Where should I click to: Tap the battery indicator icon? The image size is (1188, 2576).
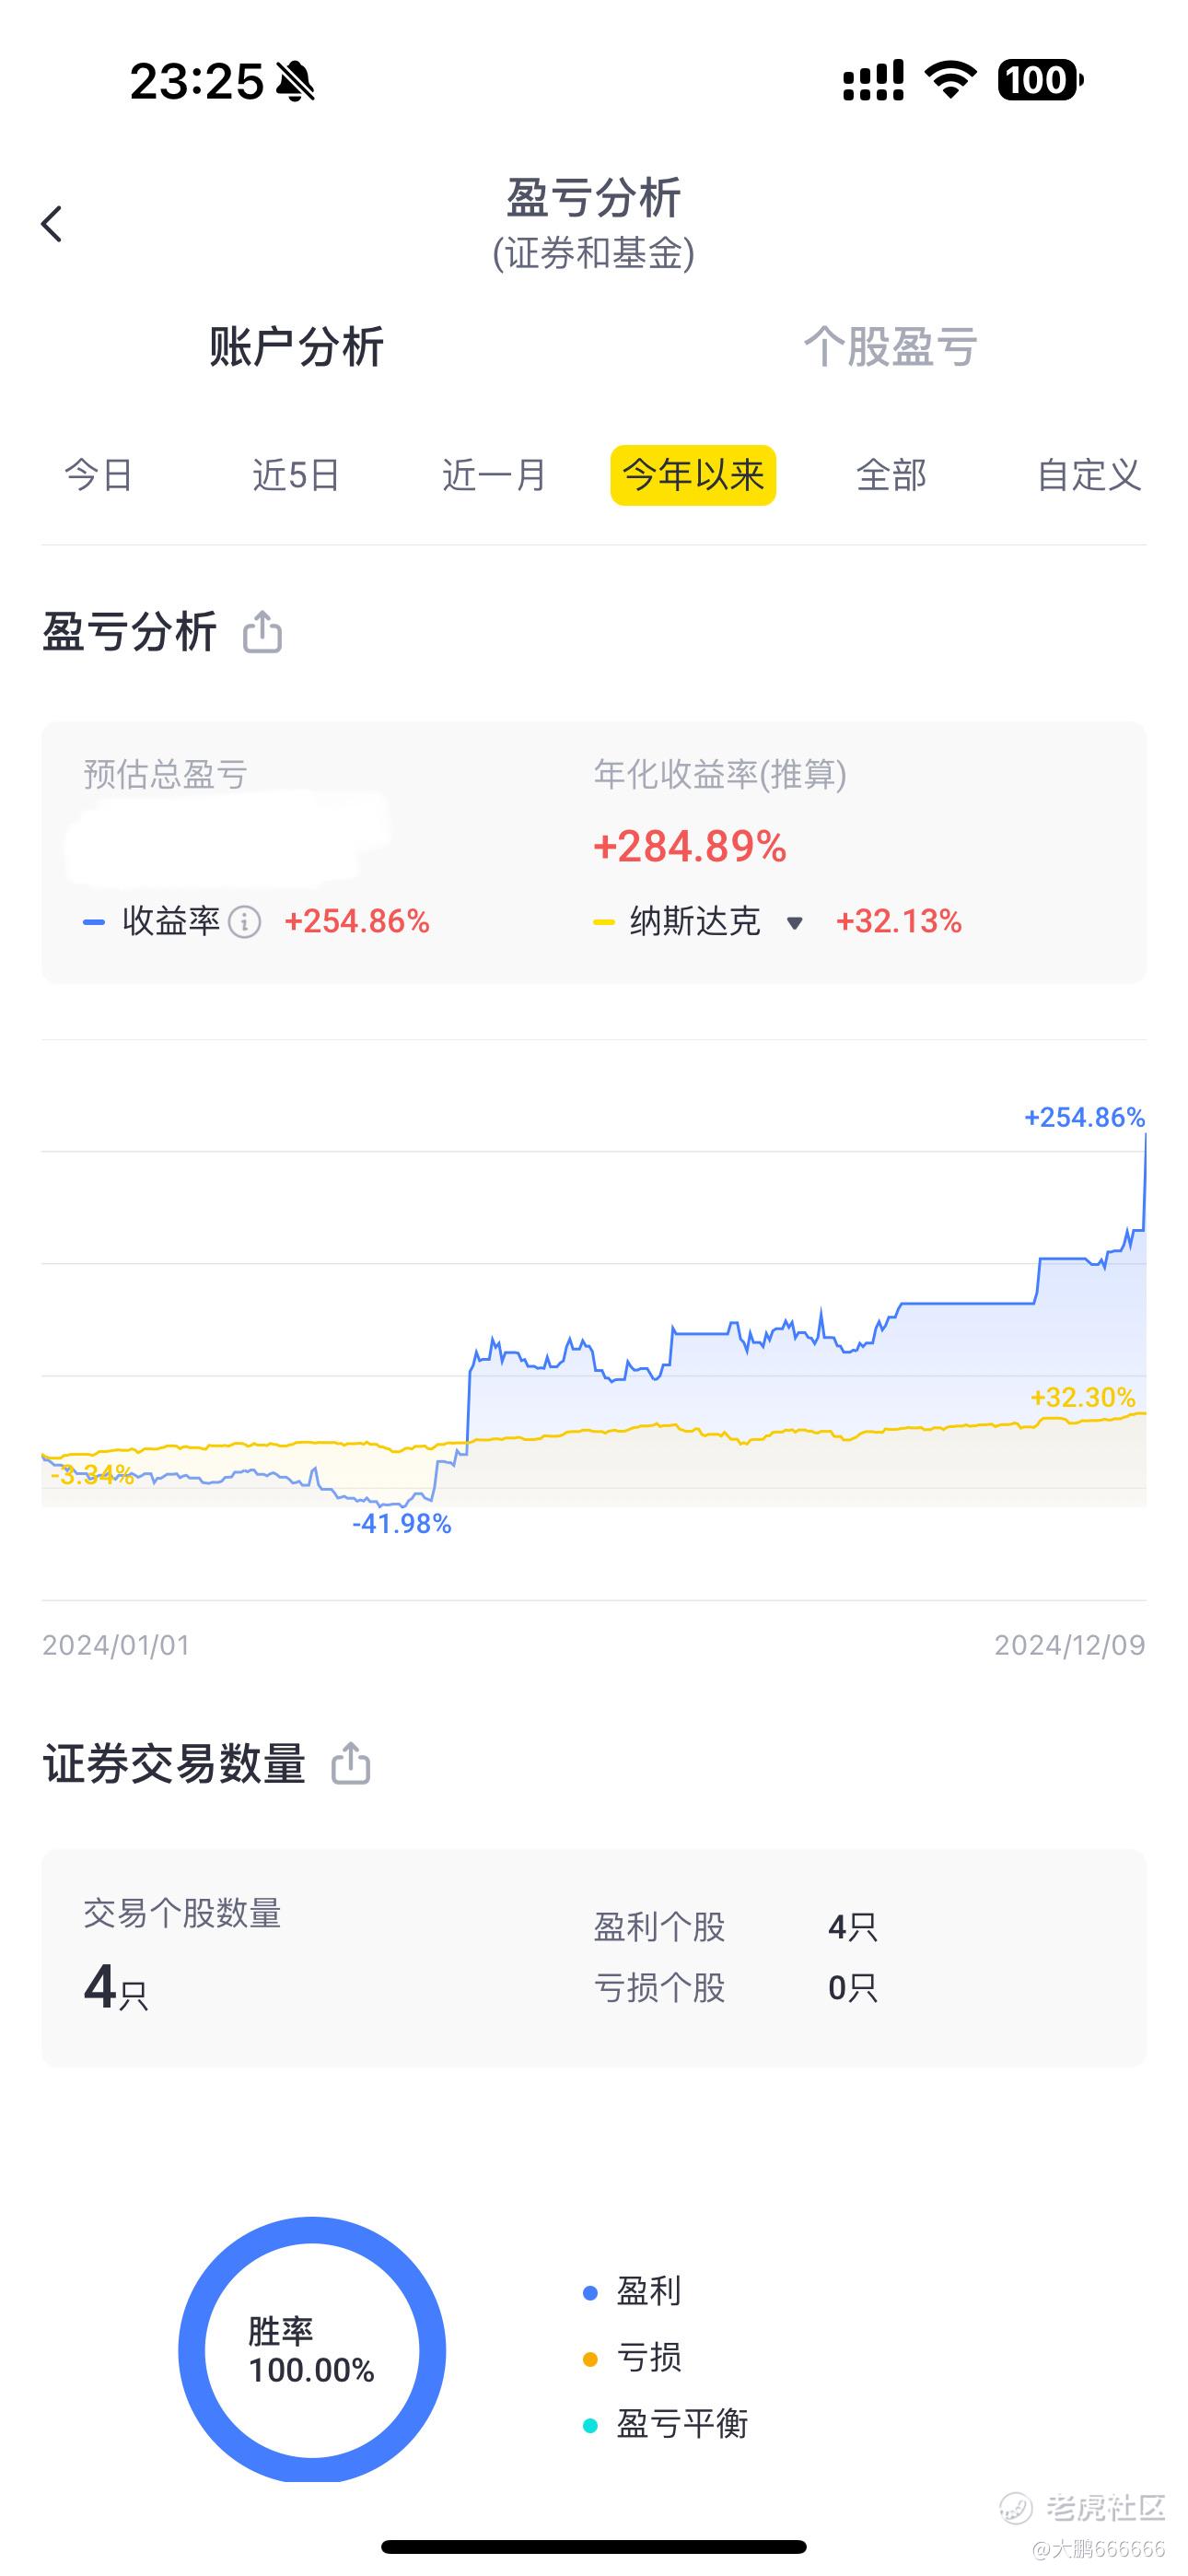(1041, 80)
